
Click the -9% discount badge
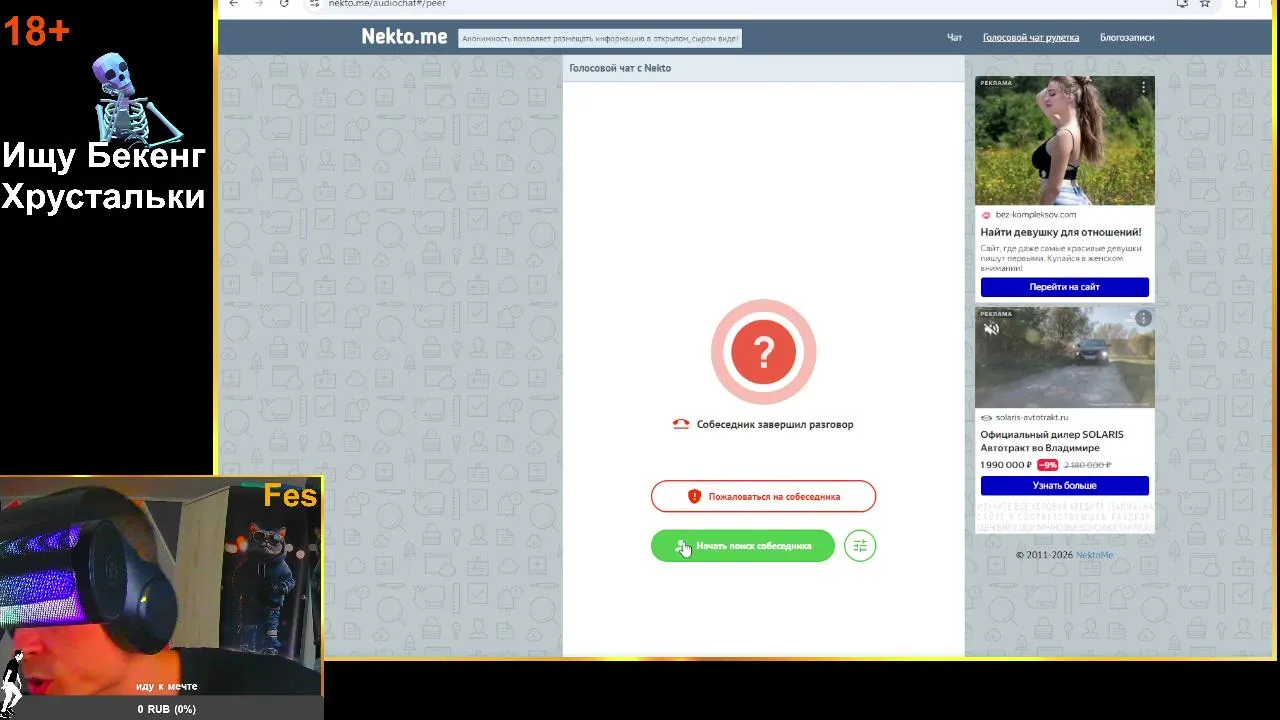1047,465
